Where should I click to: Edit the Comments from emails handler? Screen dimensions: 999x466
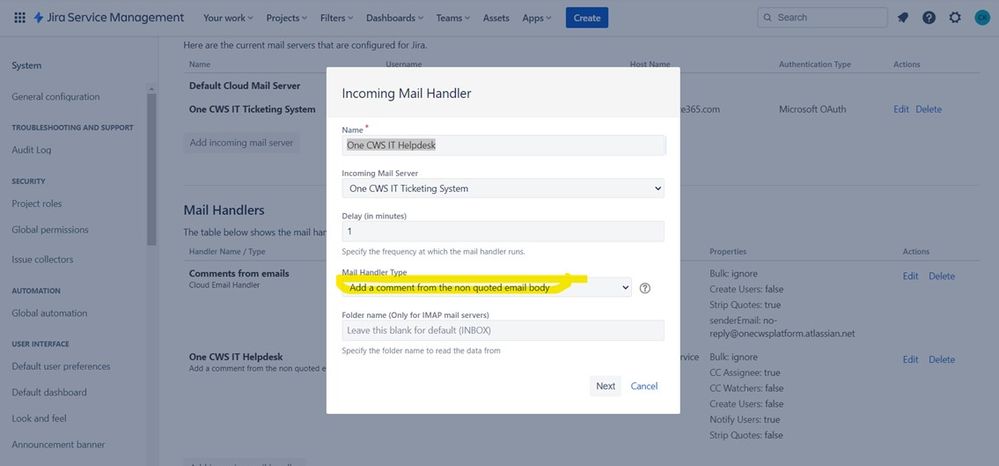[x=910, y=276]
